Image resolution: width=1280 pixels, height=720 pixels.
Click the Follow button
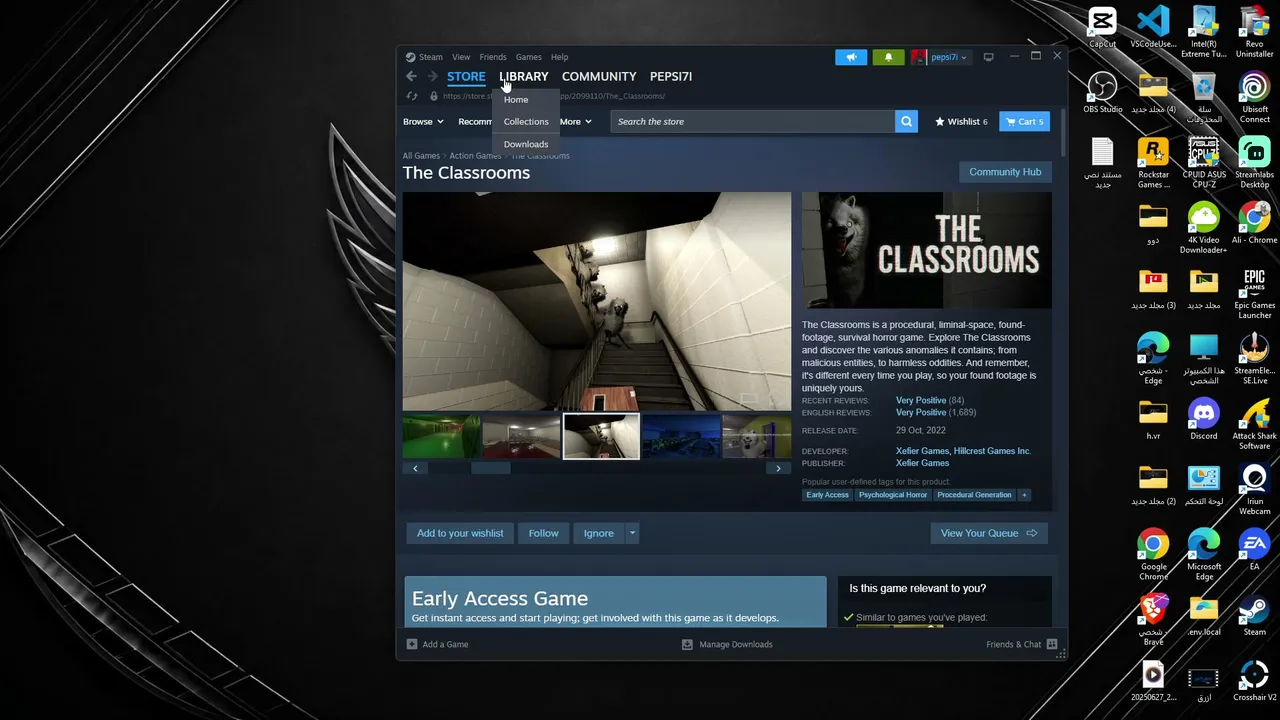click(544, 533)
